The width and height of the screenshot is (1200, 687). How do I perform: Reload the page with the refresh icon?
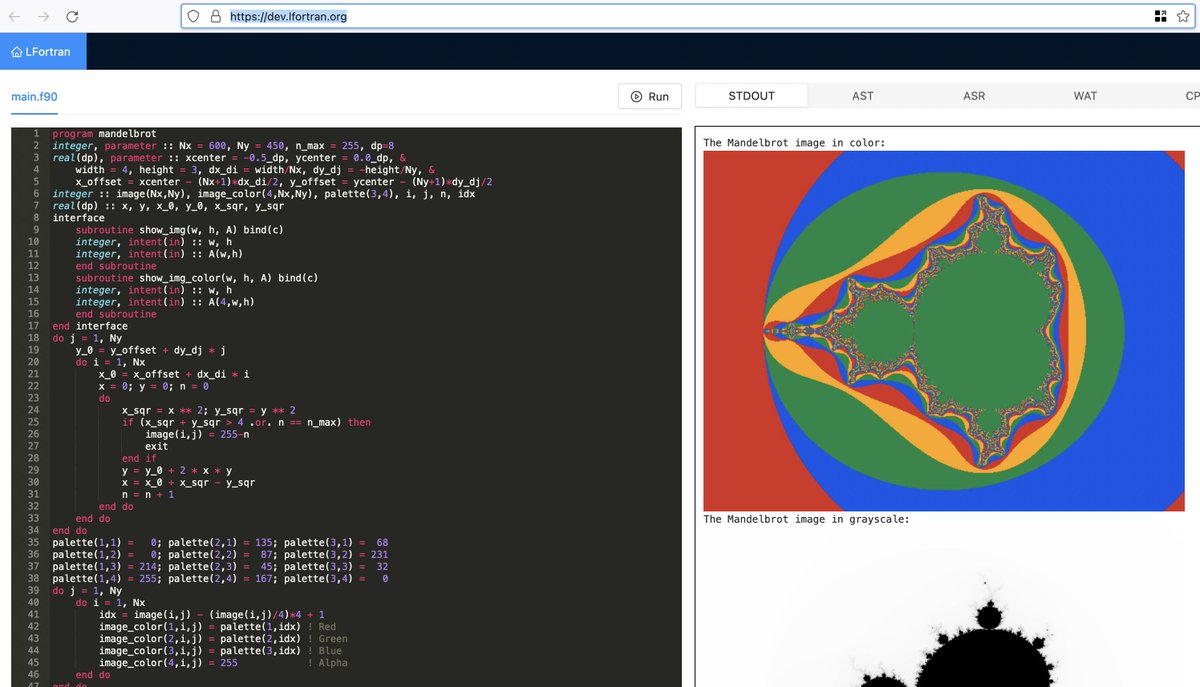tap(72, 17)
